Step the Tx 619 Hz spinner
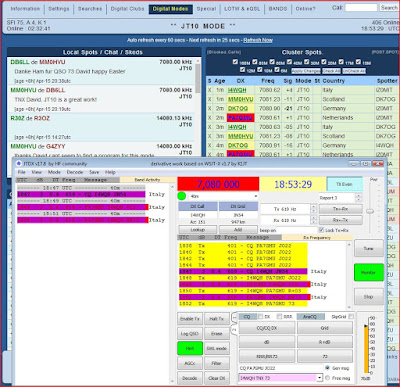Image resolution: width=400 pixels, height=387 pixels. click(313, 209)
